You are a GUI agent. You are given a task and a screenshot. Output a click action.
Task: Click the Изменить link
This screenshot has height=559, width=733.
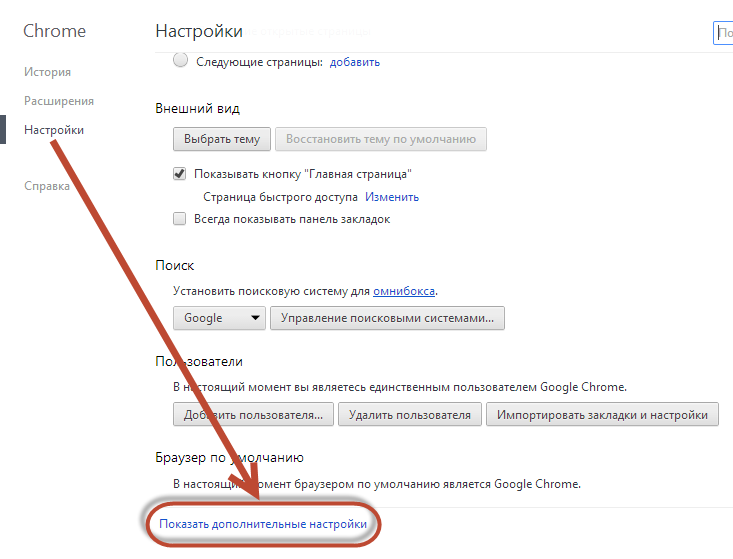tap(391, 197)
